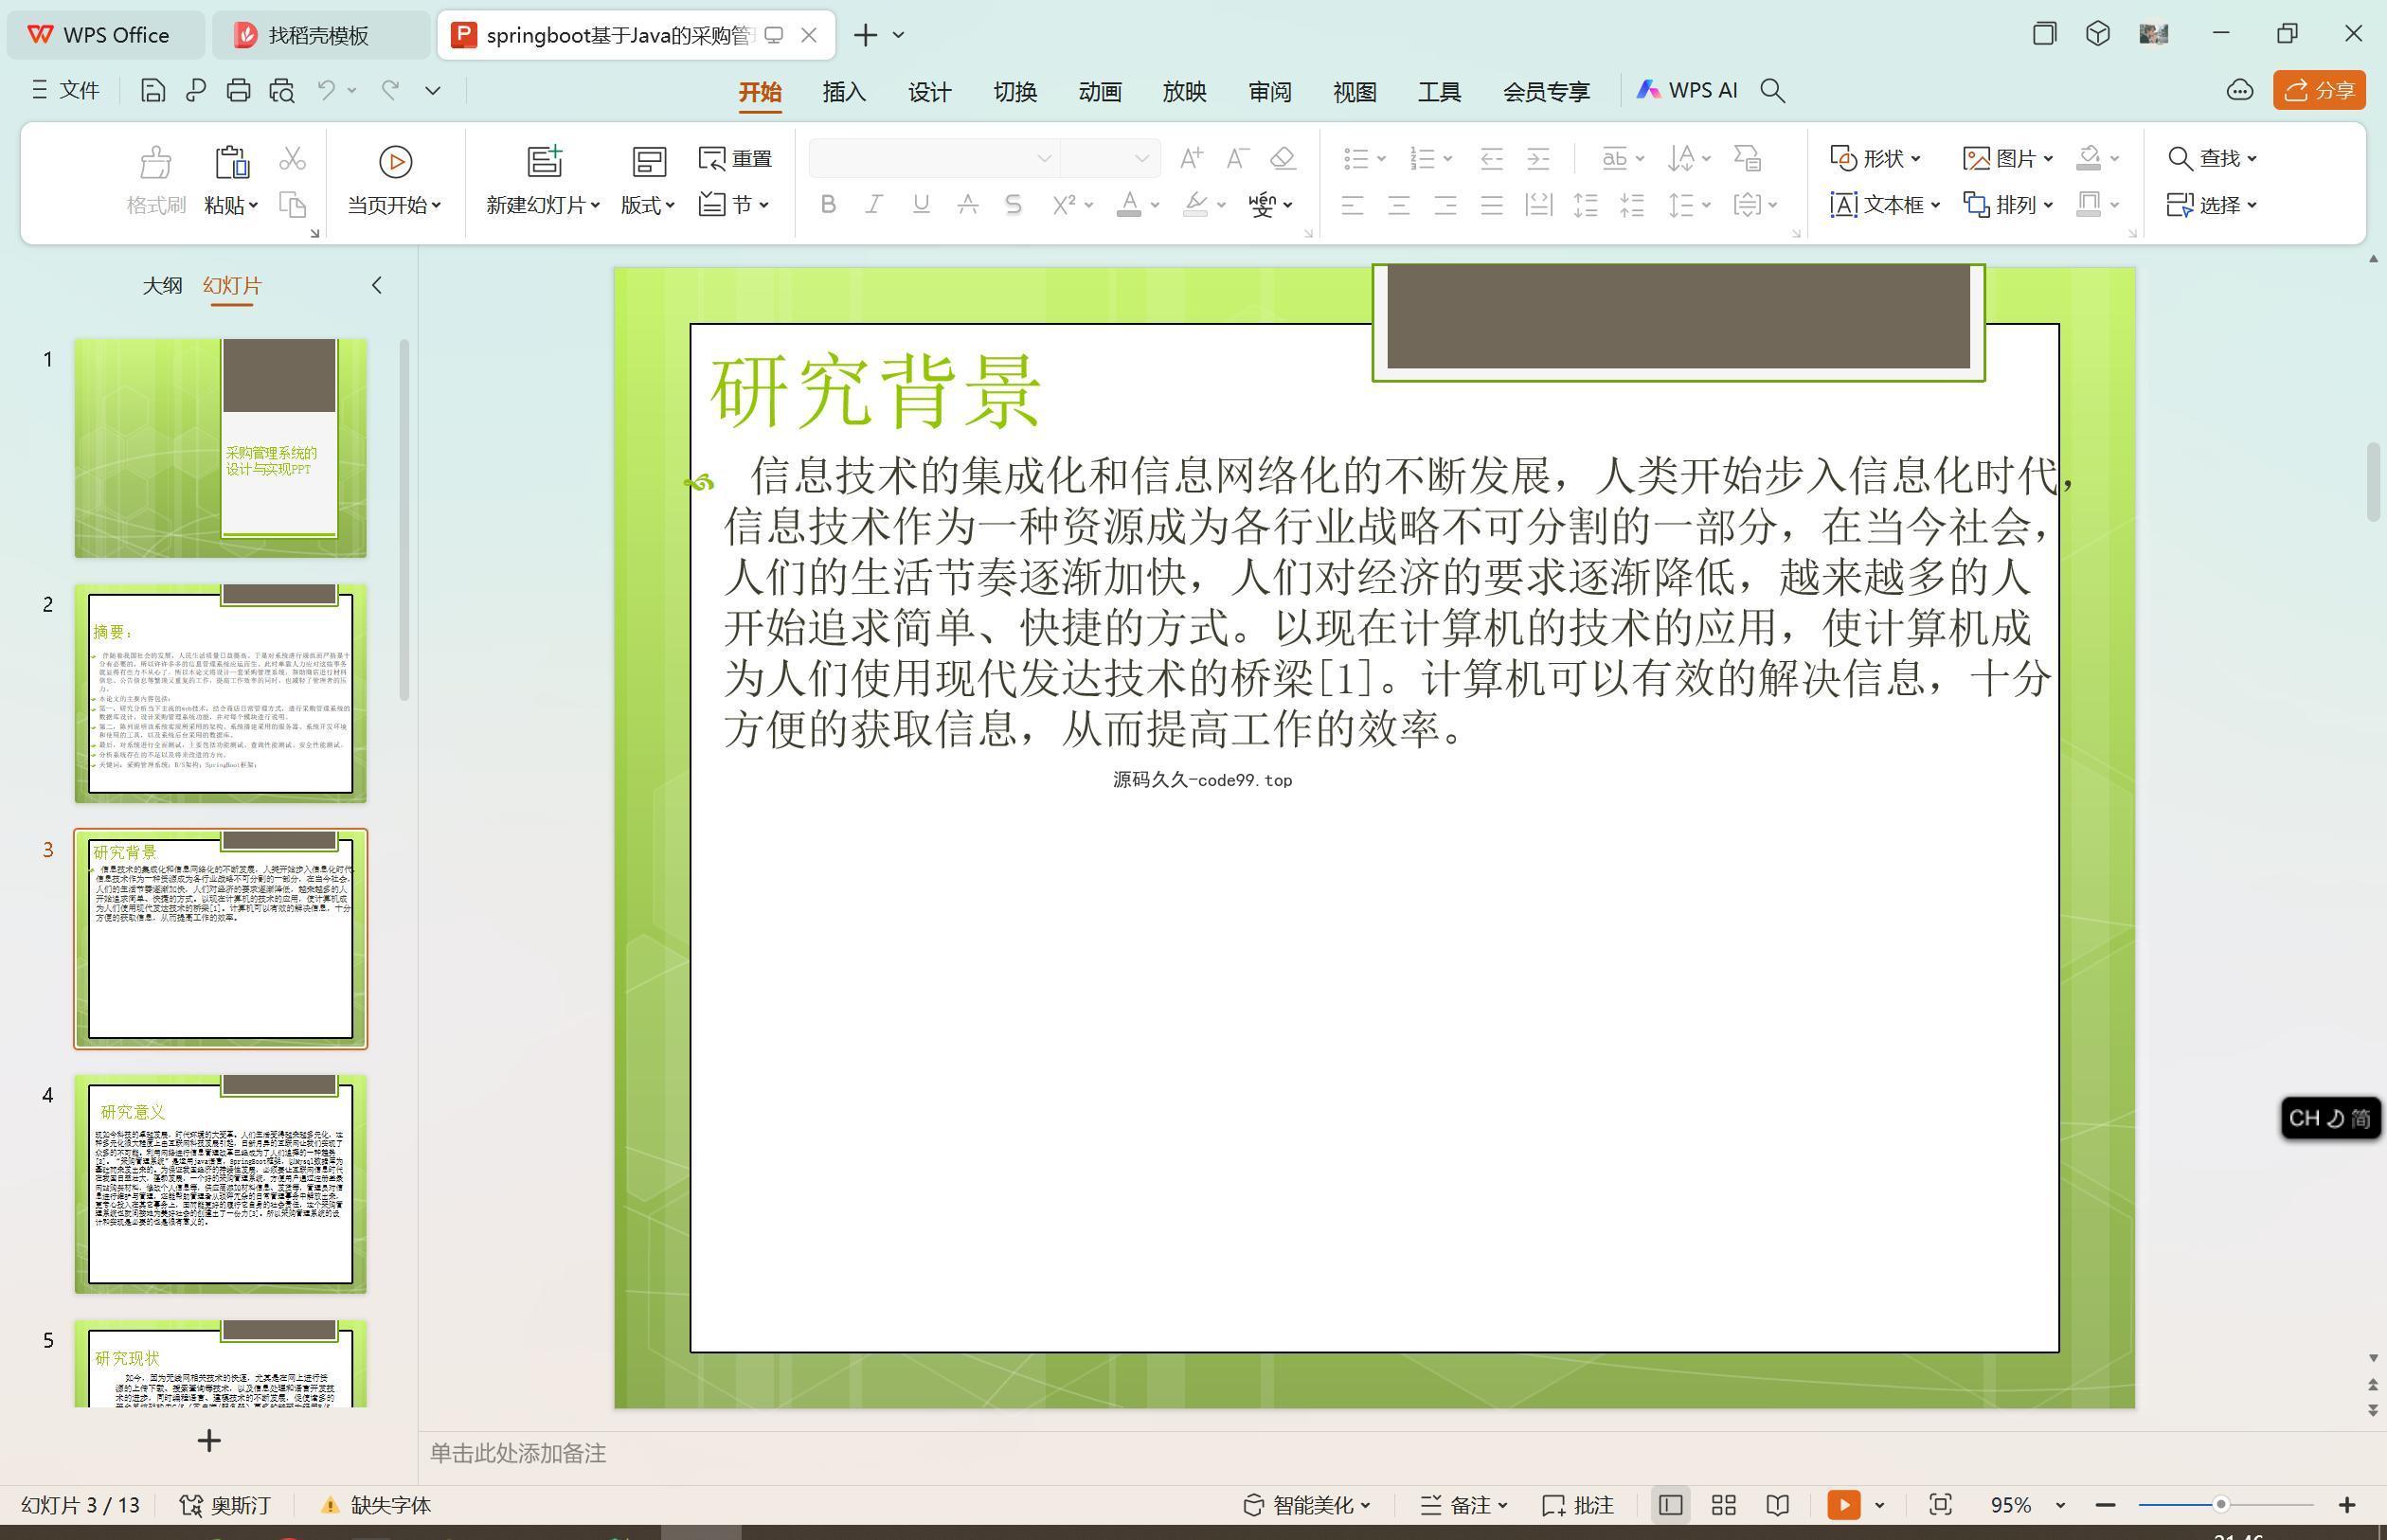
Task: Click the fit-to-window icon in status bar
Action: pyautogui.click(x=1940, y=1505)
